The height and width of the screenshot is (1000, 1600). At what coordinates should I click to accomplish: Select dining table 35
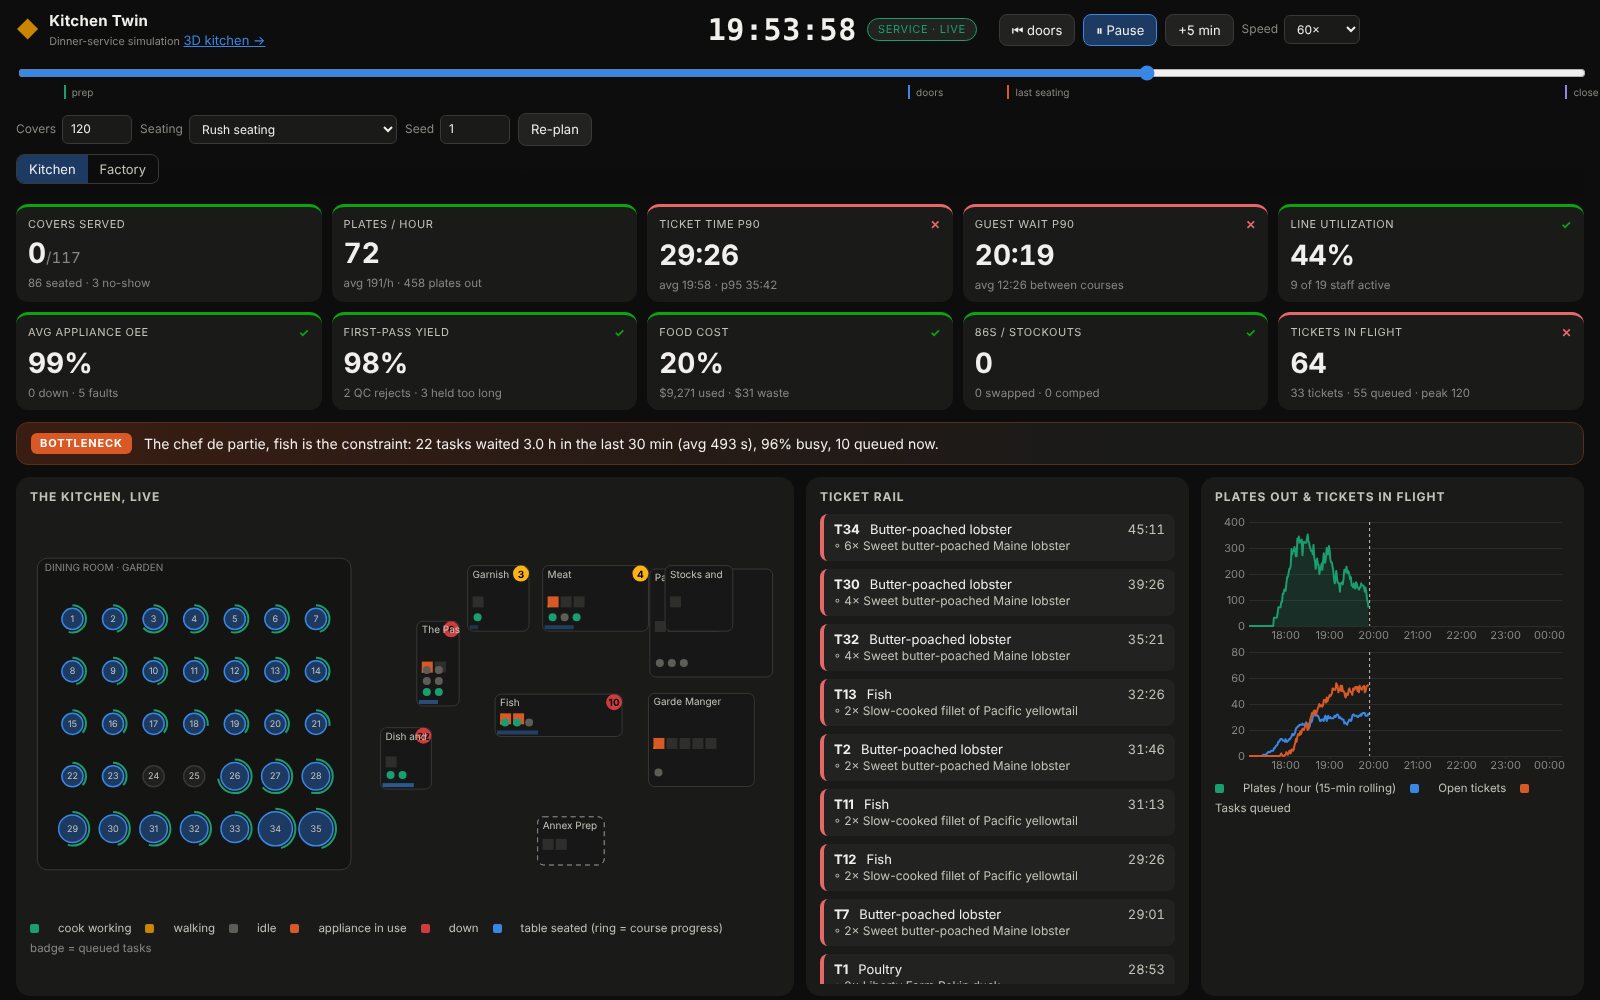point(316,828)
